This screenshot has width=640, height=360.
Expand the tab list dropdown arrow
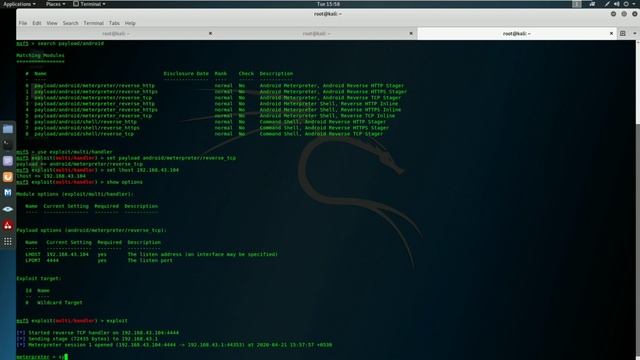pyautogui.click(x=635, y=33)
